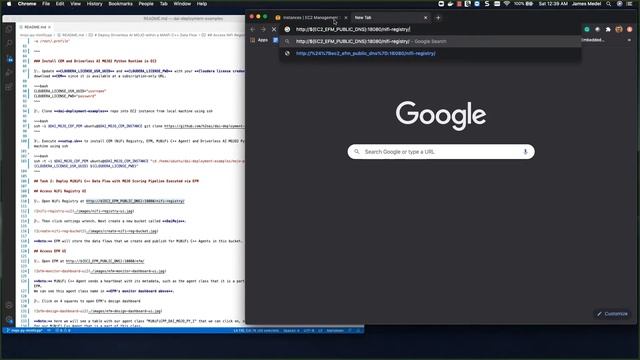Open the Extensions icon in VS Code activity bar

(9, 87)
